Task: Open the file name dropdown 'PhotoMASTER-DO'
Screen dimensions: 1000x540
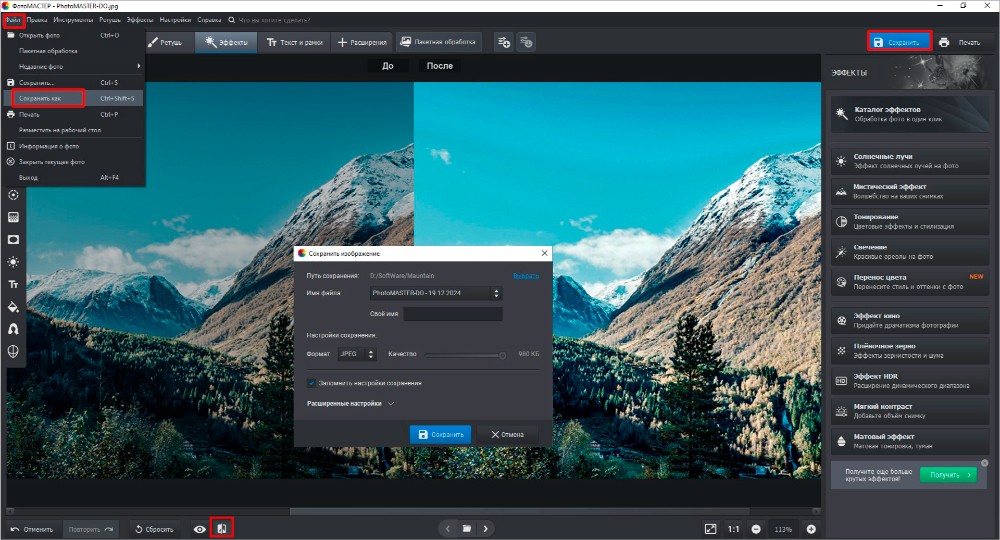Action: pos(435,293)
